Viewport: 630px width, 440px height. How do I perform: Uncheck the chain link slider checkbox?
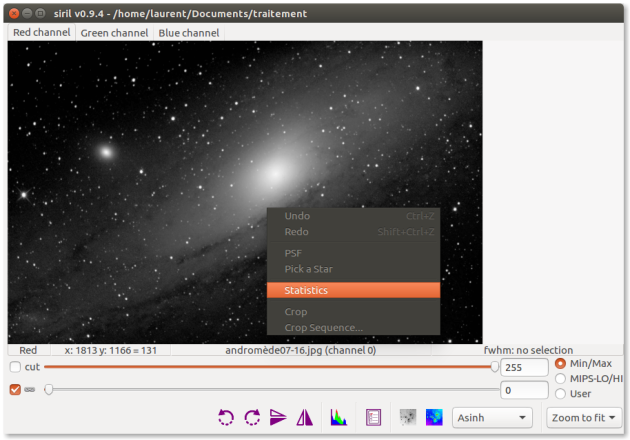click(x=15, y=389)
